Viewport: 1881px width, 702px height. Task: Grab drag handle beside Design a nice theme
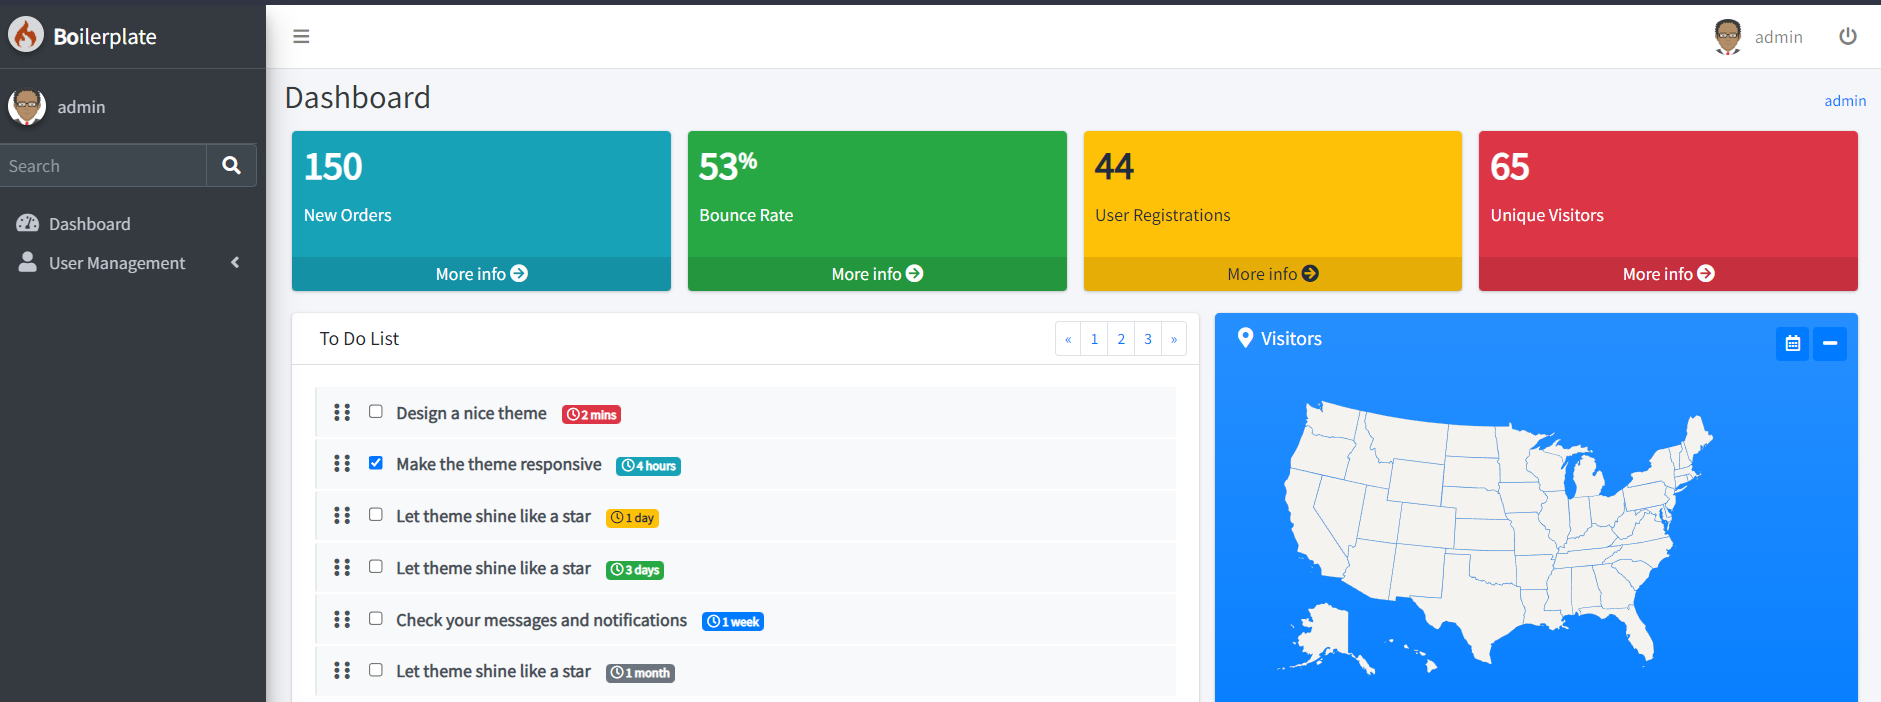[x=342, y=413]
